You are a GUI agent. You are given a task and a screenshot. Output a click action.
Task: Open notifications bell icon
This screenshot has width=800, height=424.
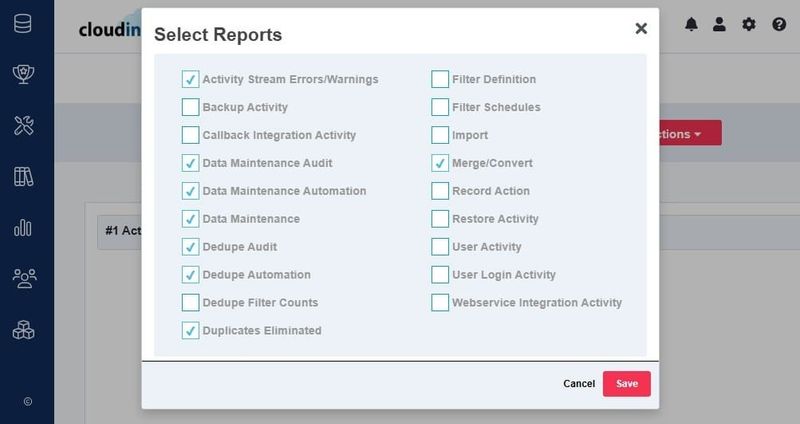(x=691, y=24)
